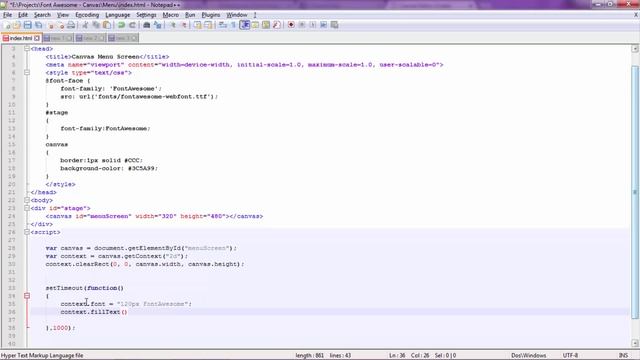Click the Cut scissors icon
Image resolution: width=640 pixels, height=360 pixels.
point(85,25)
